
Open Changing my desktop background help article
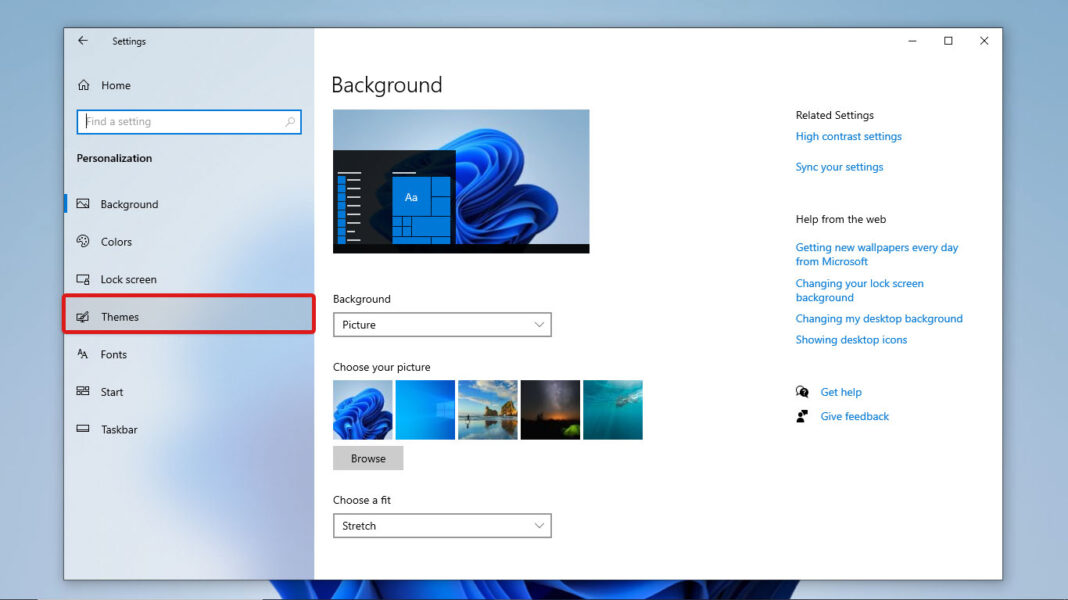tap(879, 318)
